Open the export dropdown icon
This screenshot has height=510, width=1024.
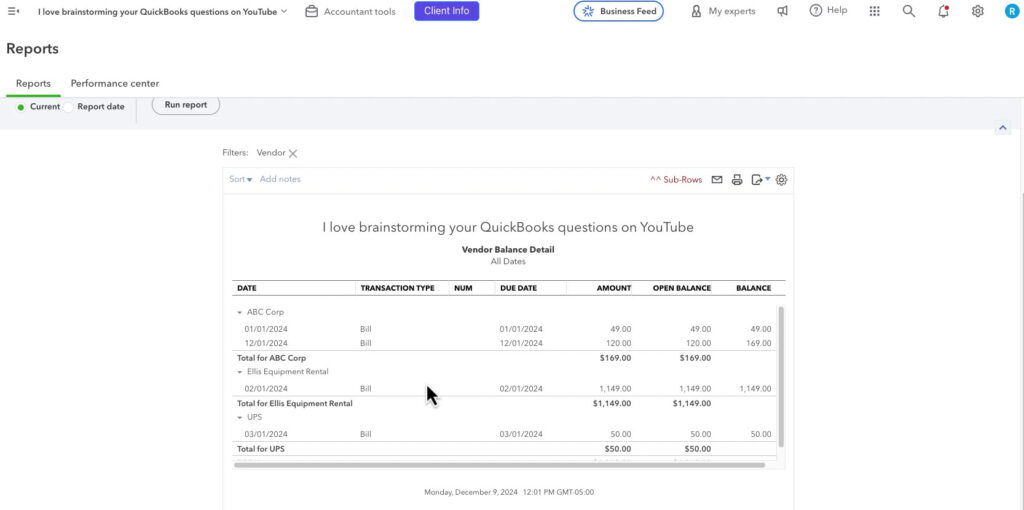point(760,180)
